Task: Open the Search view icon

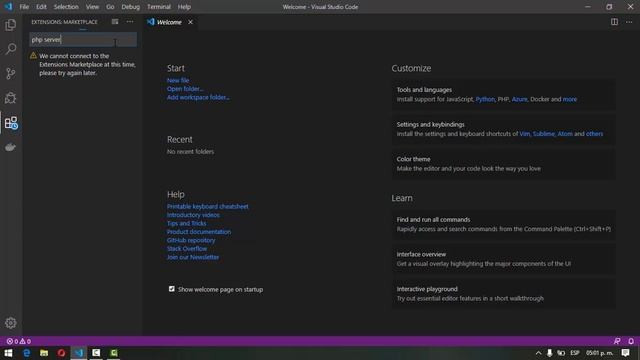Action: 11,49
